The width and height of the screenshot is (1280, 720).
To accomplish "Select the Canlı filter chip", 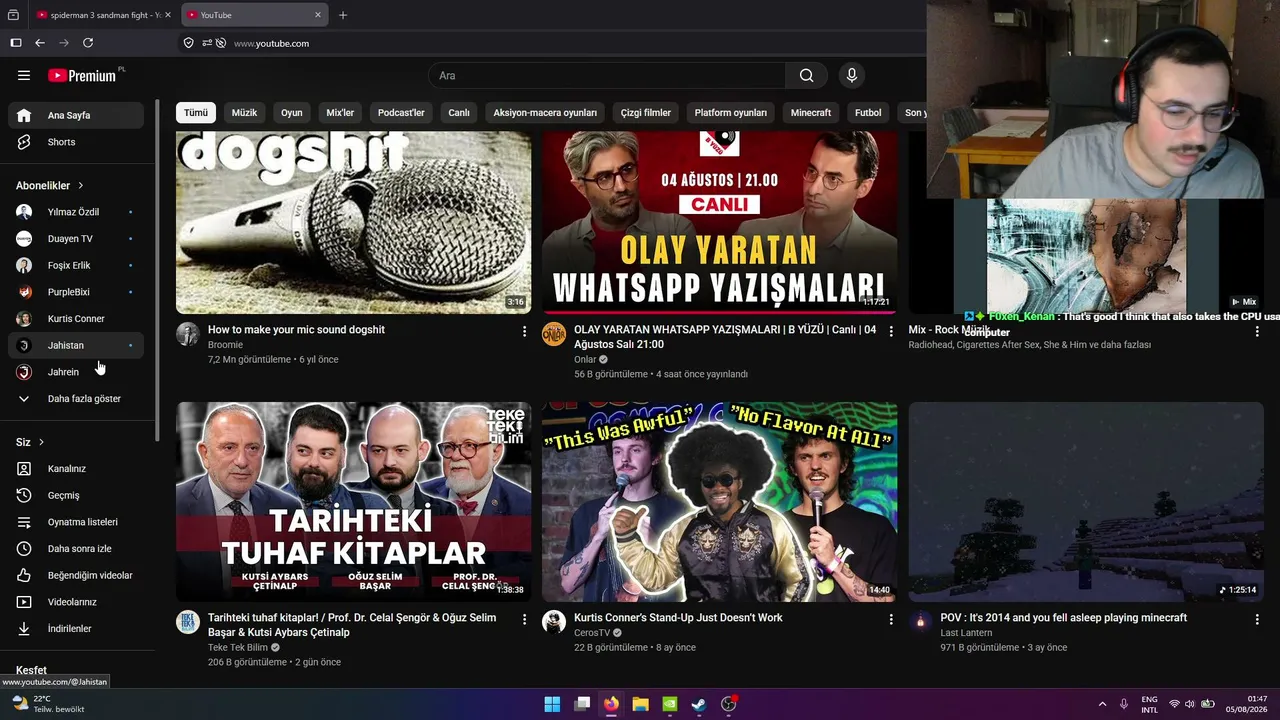I will pyautogui.click(x=459, y=113).
